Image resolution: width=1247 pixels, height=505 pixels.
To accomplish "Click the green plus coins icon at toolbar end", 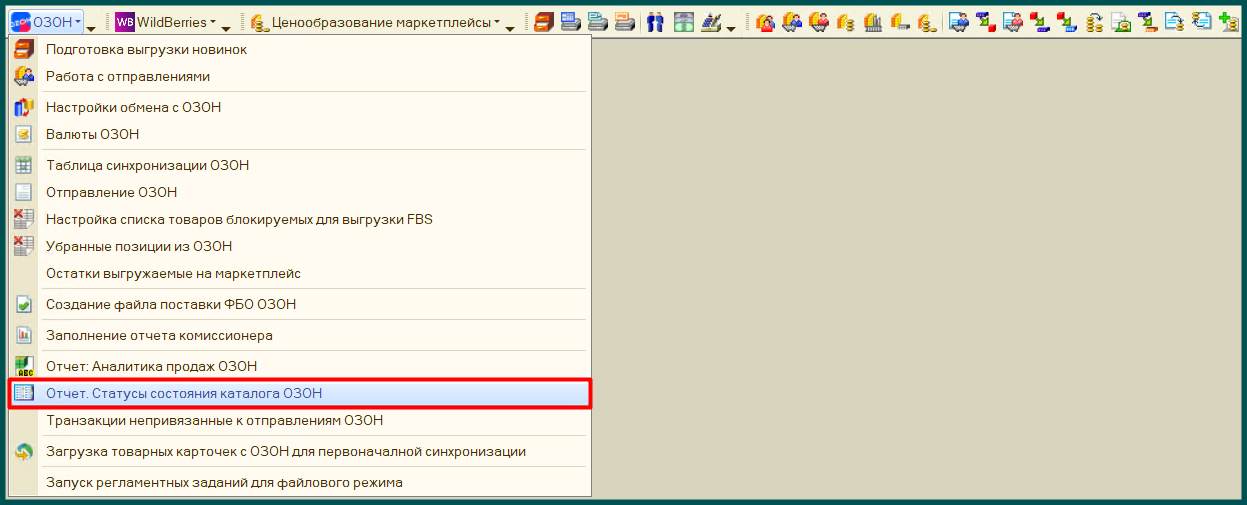I will point(1229,21).
